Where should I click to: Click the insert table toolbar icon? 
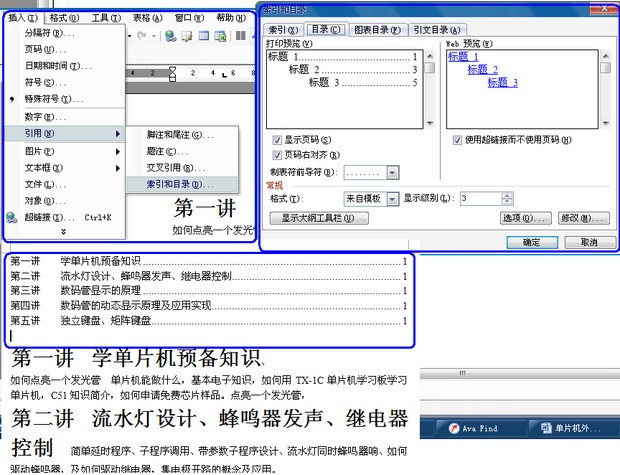coord(203,36)
